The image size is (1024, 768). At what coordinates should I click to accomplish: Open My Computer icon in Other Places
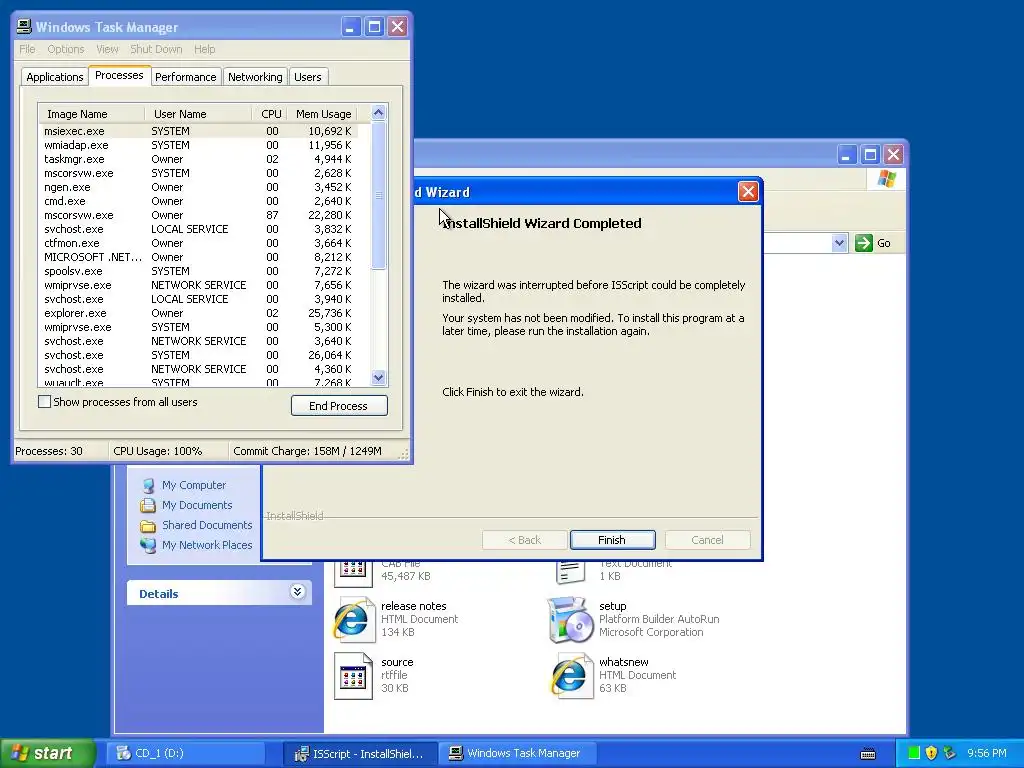click(148, 485)
